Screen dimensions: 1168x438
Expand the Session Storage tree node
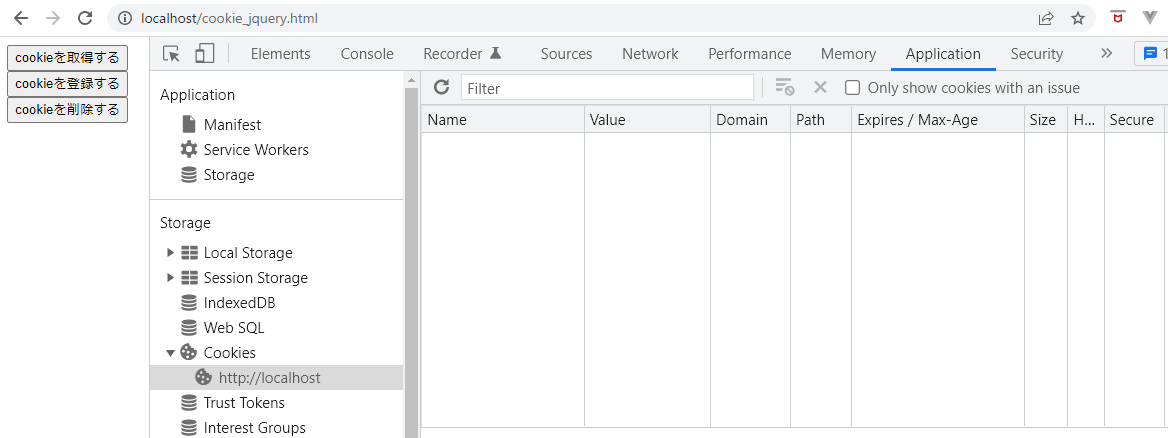pos(171,278)
